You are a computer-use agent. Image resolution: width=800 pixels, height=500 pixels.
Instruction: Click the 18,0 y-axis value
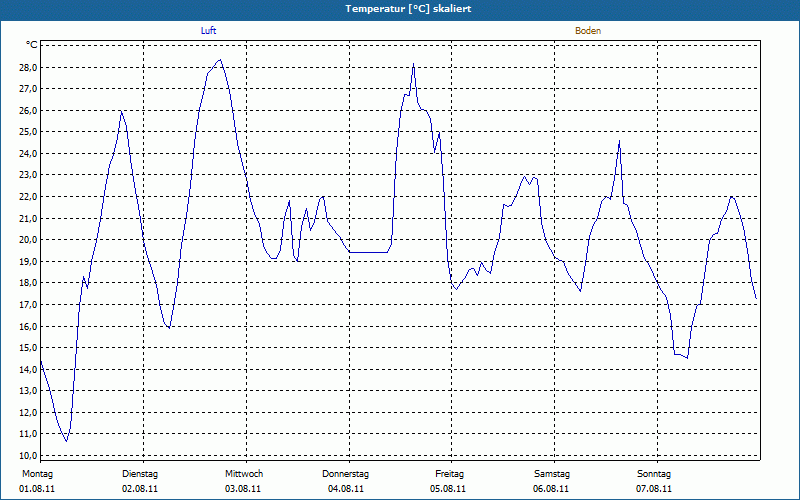28,283
